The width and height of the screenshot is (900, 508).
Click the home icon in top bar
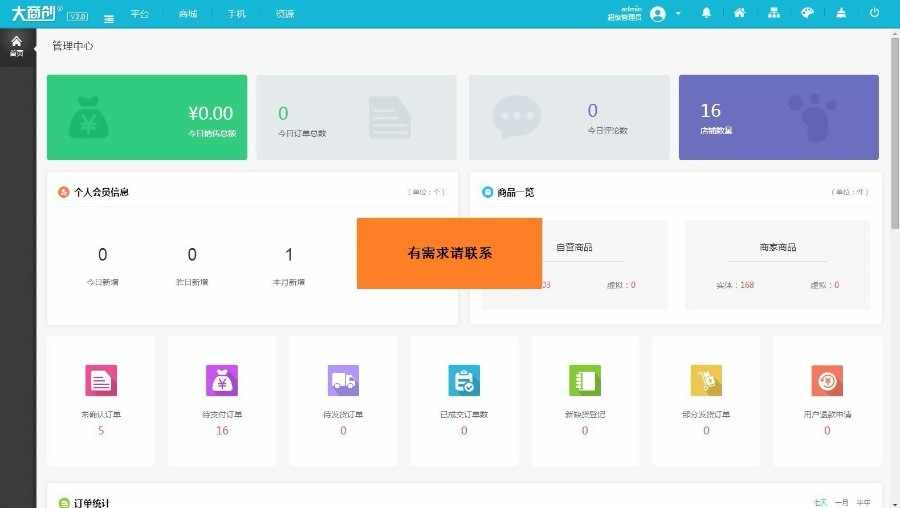[x=740, y=13]
